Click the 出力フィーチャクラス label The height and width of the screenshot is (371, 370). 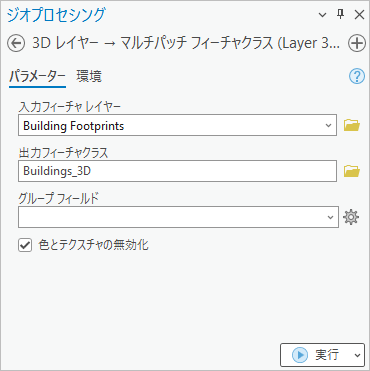63,153
